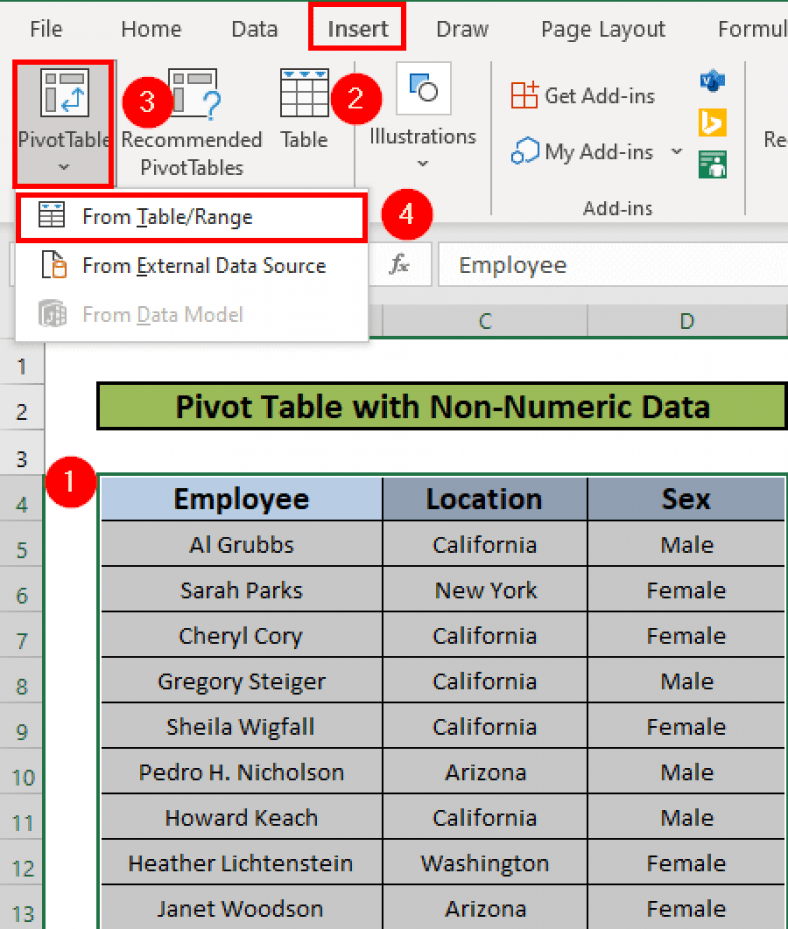Open the File tab
788x929 pixels.
[x=46, y=28]
